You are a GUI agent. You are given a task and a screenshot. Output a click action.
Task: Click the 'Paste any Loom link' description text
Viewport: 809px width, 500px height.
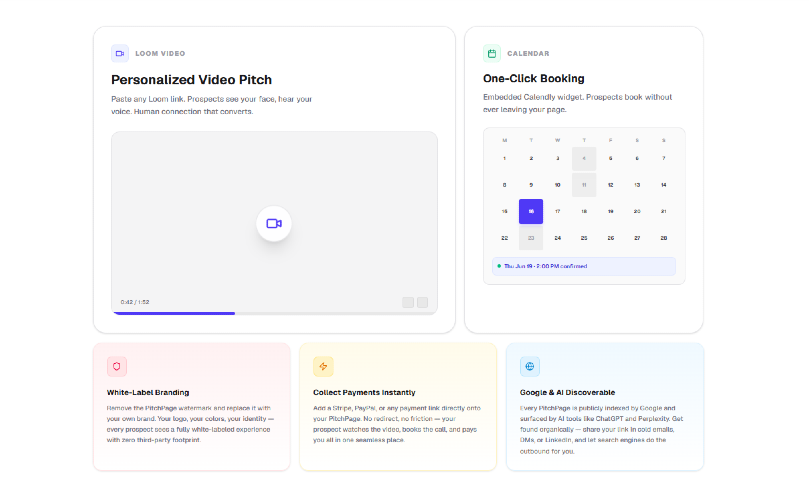tap(212, 105)
